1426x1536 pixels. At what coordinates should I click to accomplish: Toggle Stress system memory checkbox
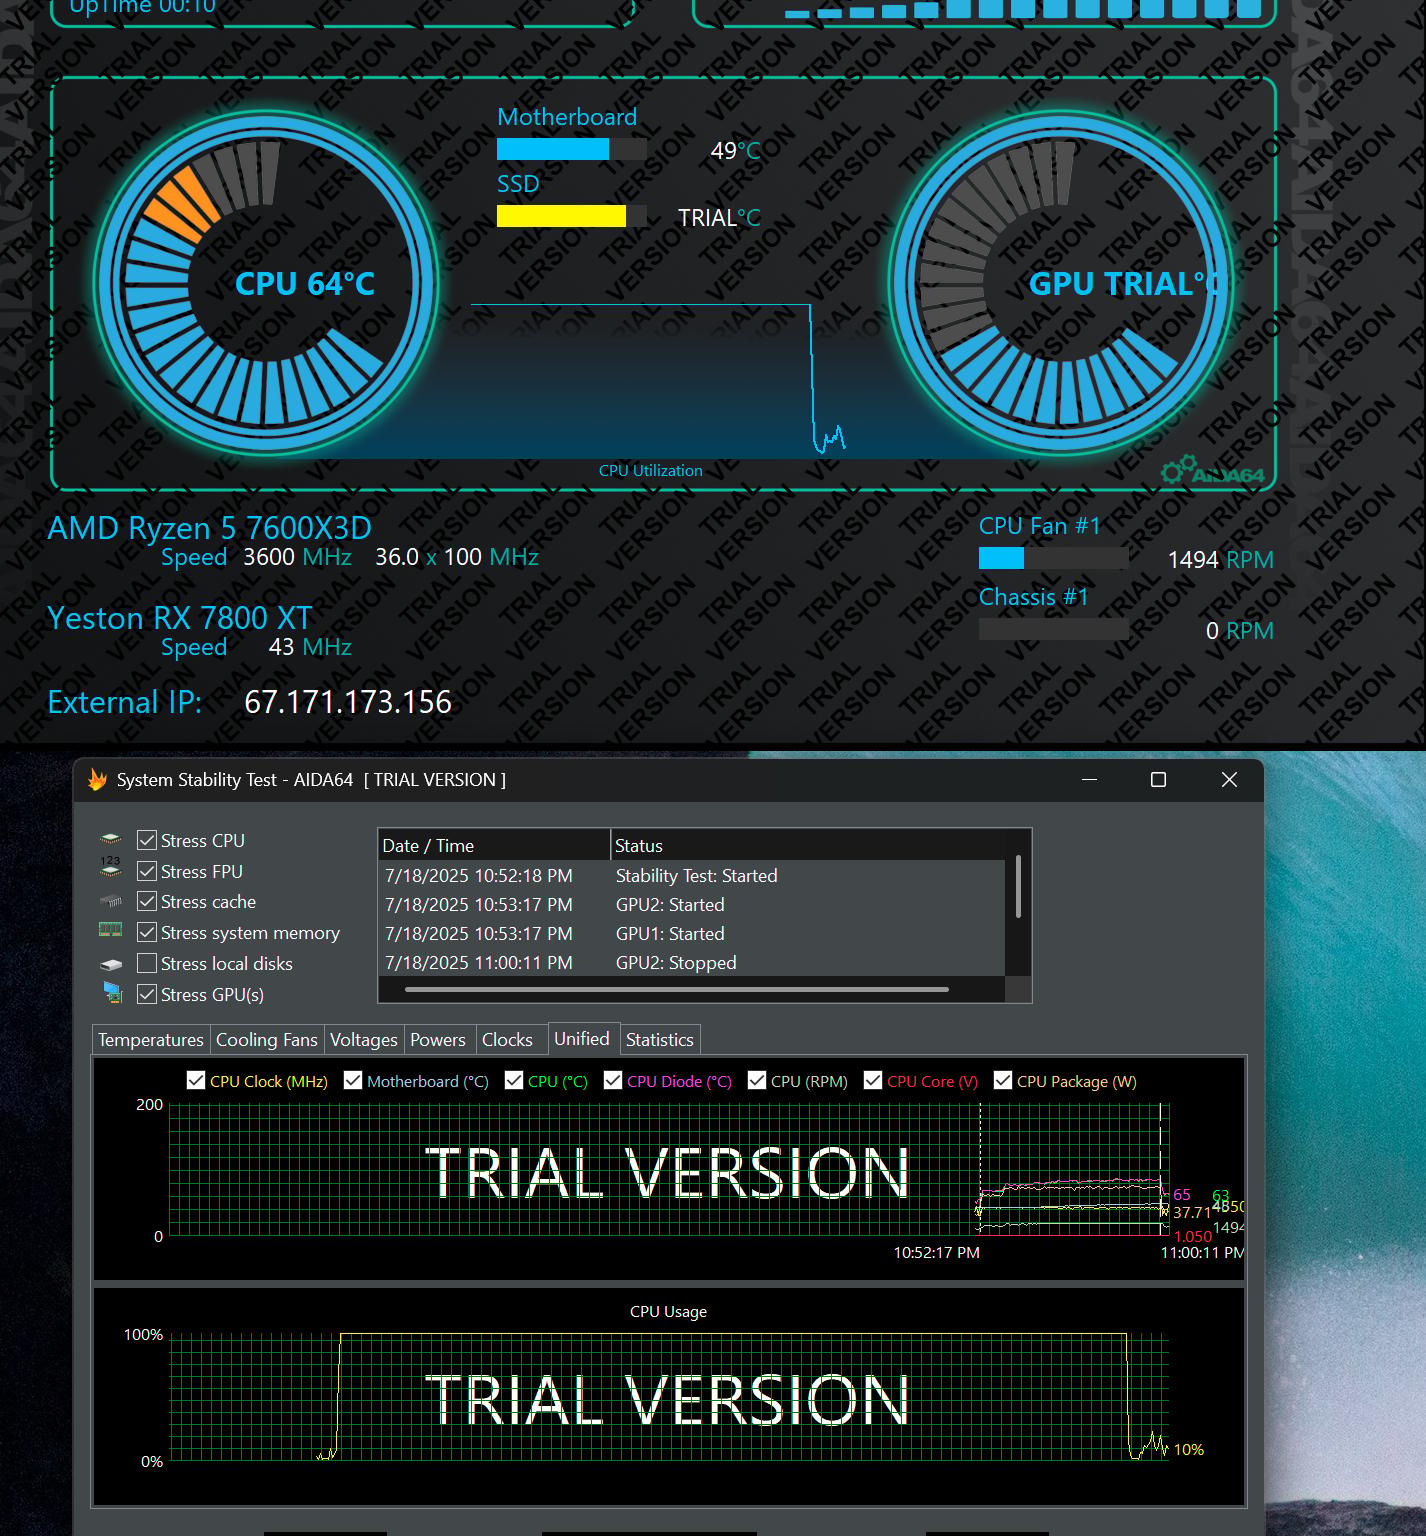147,932
